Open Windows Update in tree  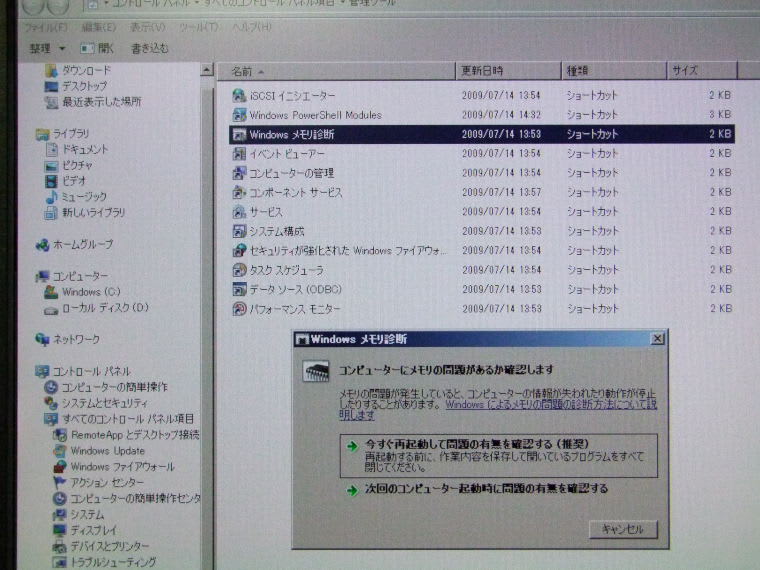tap(99, 451)
